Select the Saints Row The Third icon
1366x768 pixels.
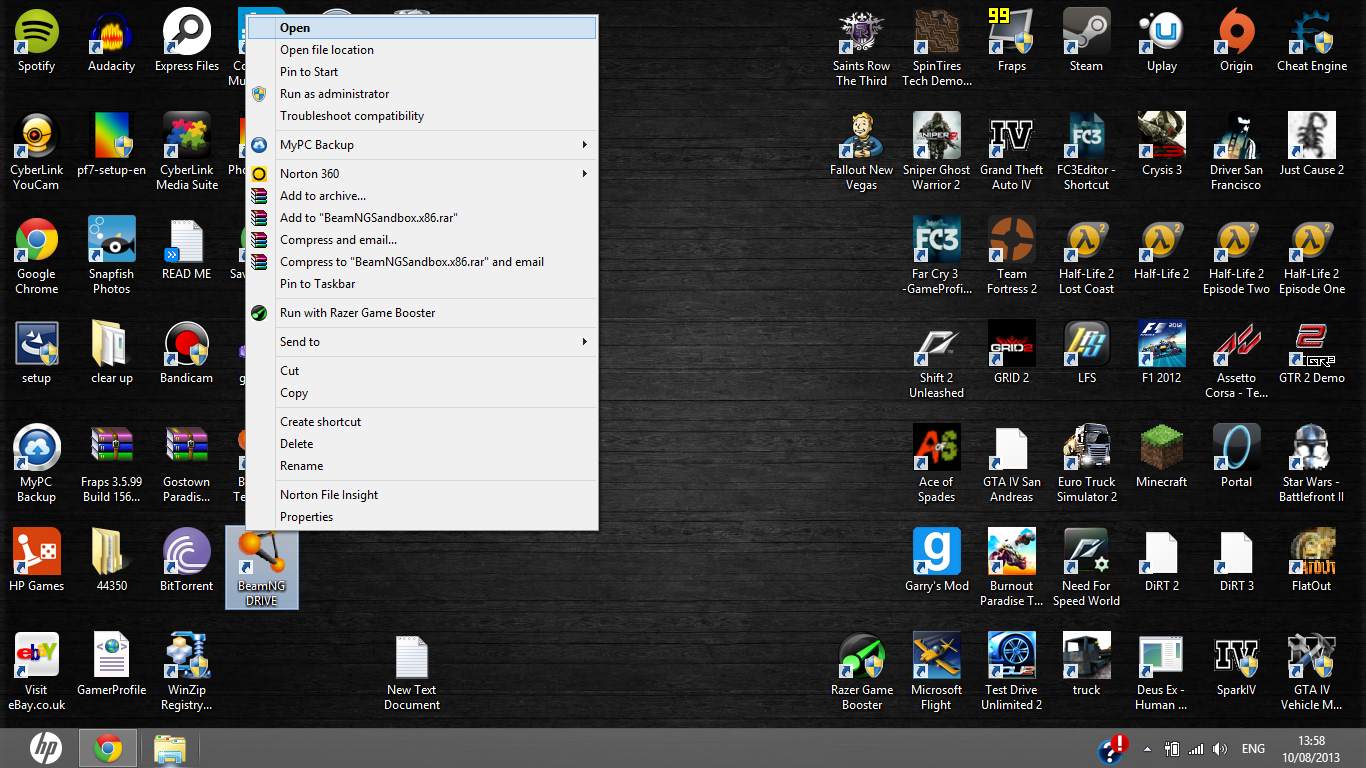(x=861, y=48)
